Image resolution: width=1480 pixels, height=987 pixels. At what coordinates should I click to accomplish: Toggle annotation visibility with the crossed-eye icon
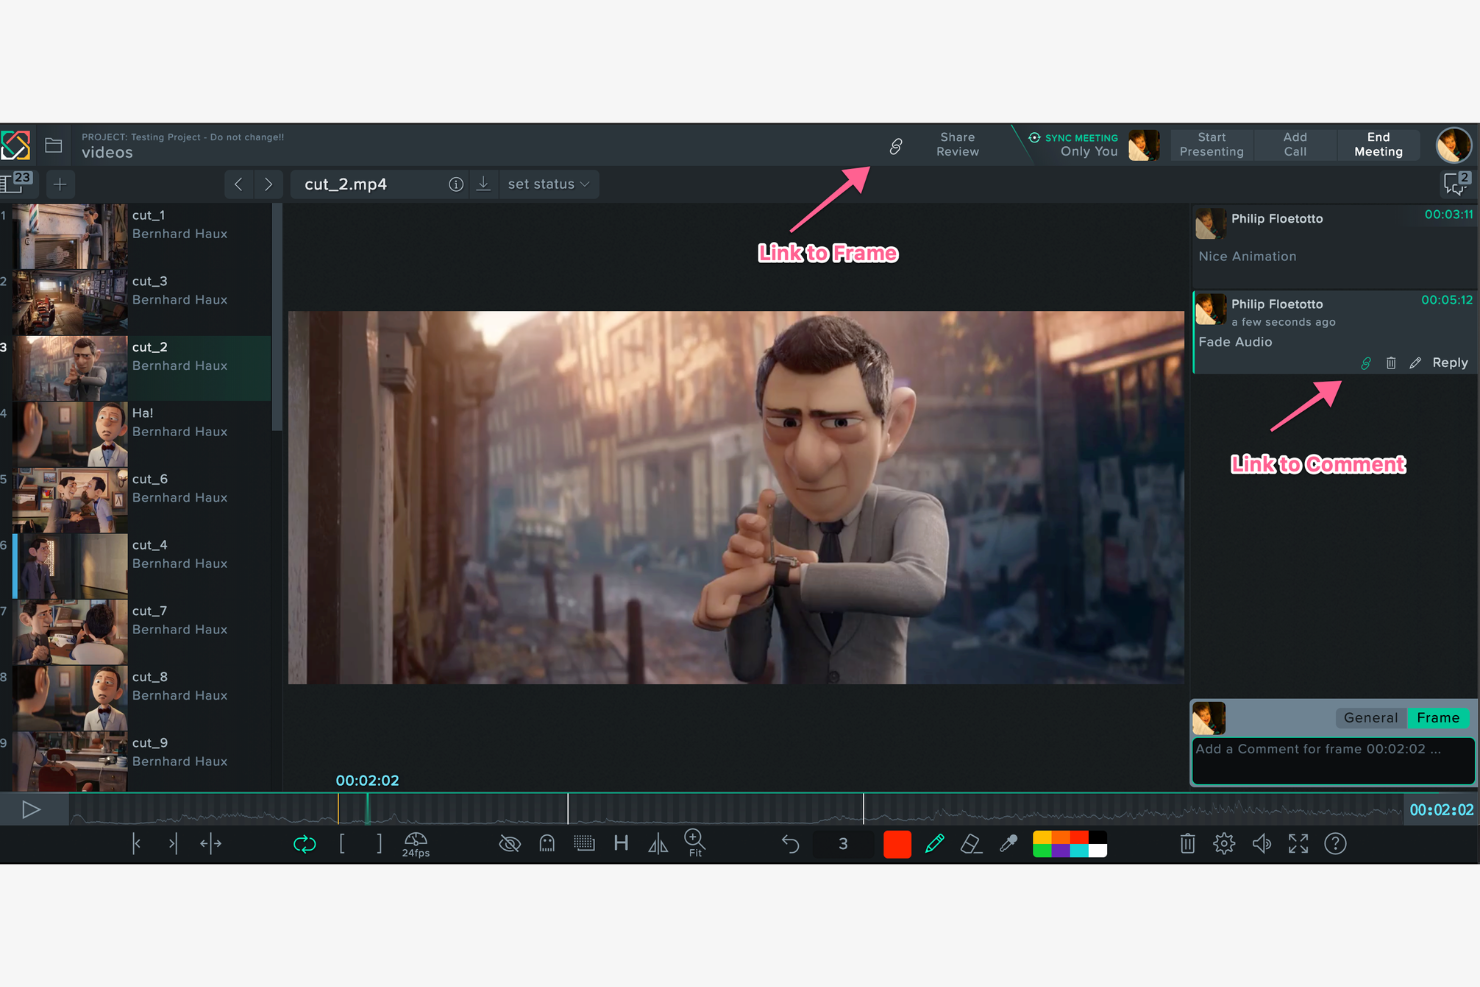point(509,843)
